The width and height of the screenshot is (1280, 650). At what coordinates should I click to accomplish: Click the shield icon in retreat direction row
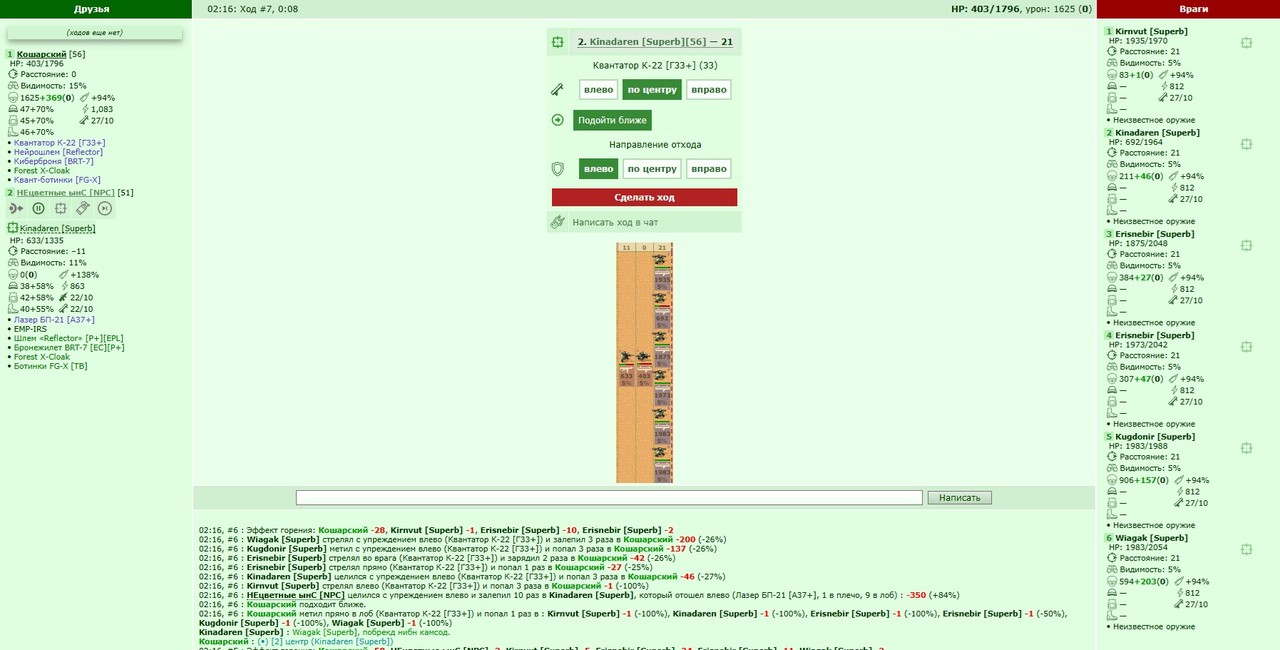click(557, 169)
